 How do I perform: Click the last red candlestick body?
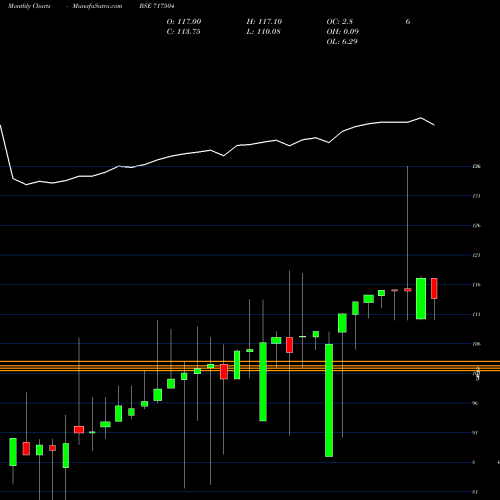[434, 288]
